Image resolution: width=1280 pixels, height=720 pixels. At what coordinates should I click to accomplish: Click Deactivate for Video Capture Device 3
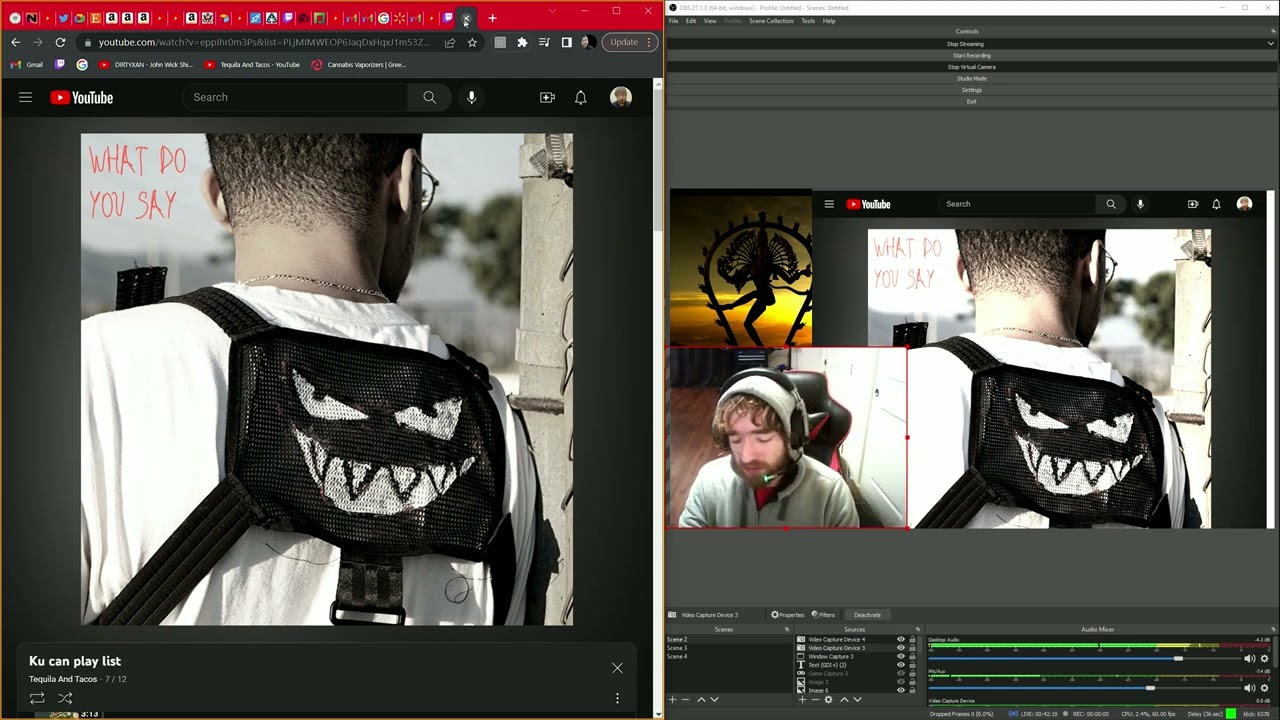pos(868,615)
